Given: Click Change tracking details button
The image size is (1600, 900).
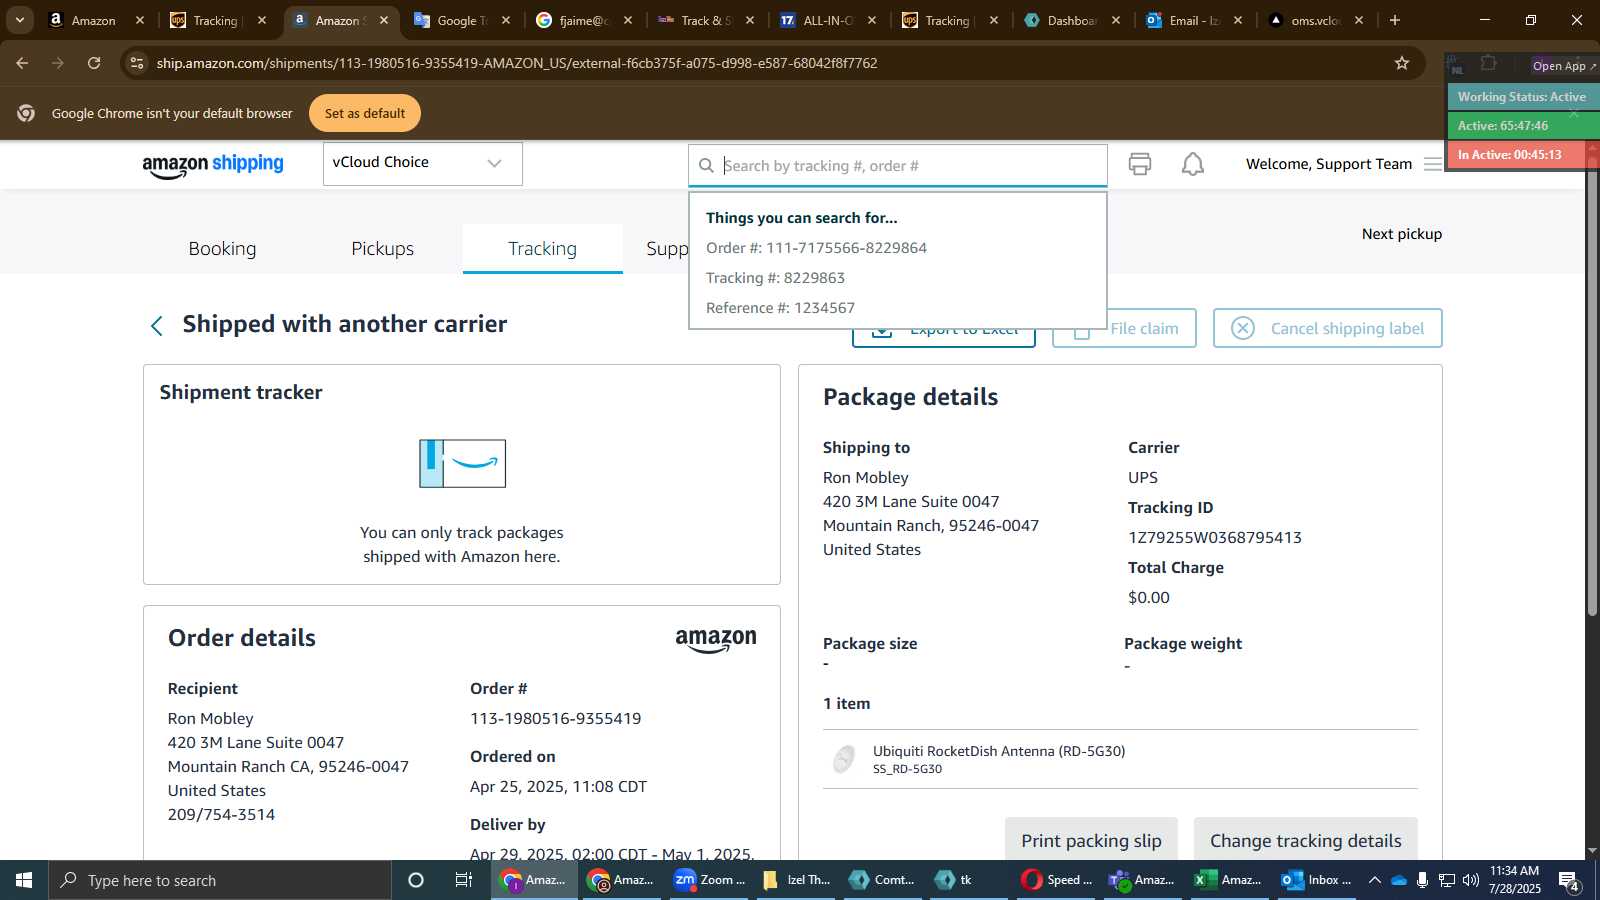Looking at the screenshot, I should click(1305, 840).
